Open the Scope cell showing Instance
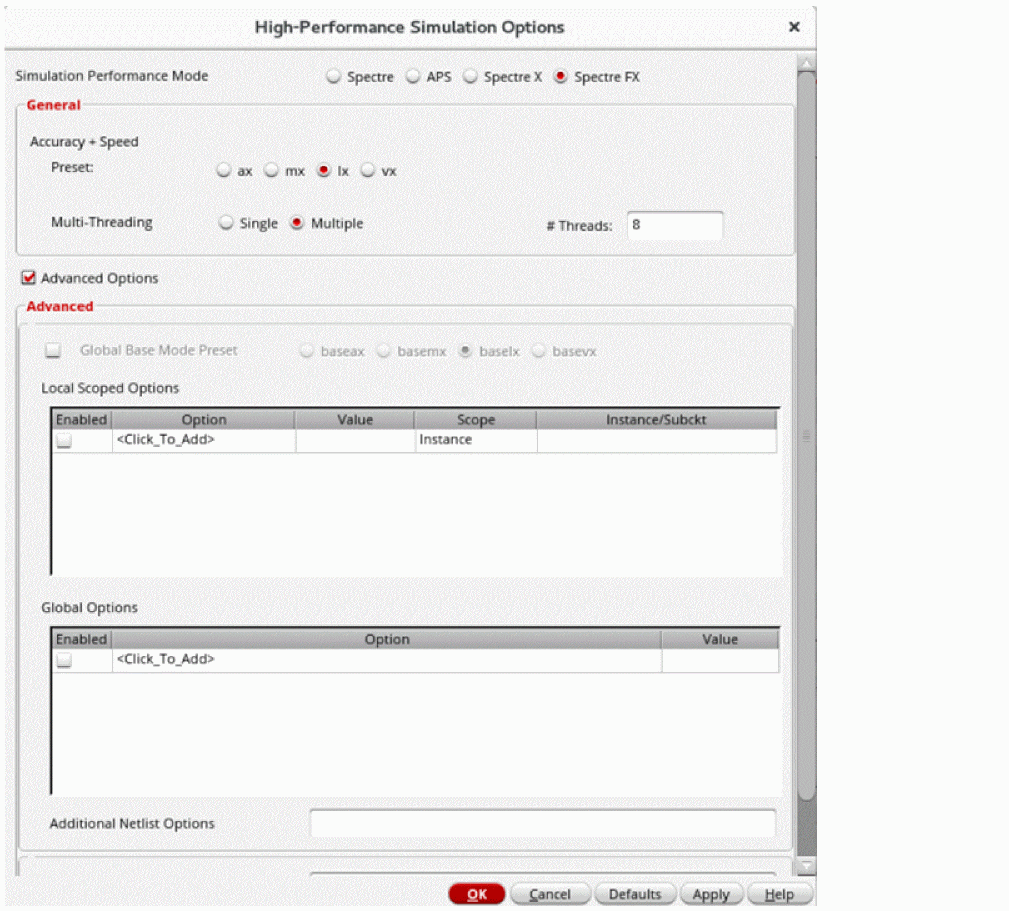The image size is (1009, 911). pos(475,440)
